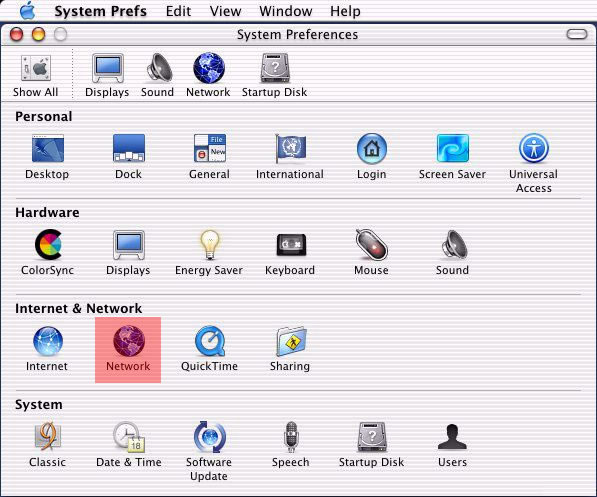The height and width of the screenshot is (497, 597).
Task: Open the Screen Saver preferences
Action: (x=452, y=157)
